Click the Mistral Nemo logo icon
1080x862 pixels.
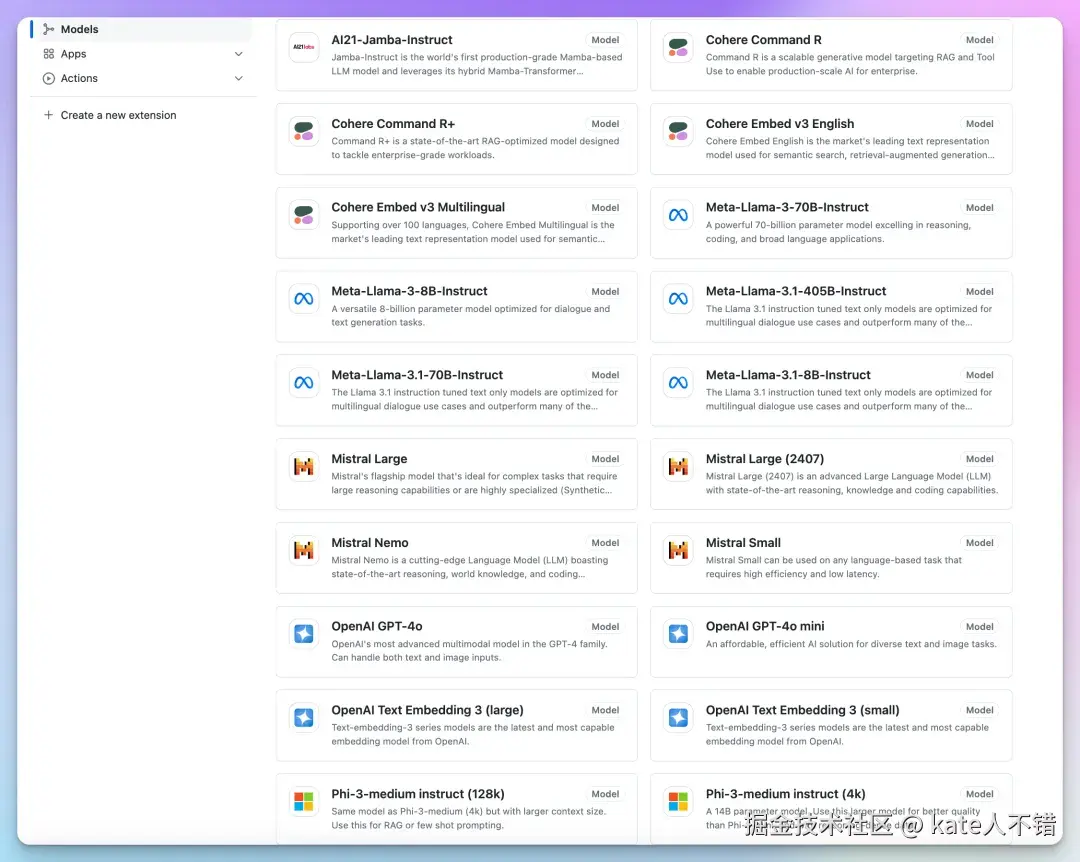click(x=304, y=550)
